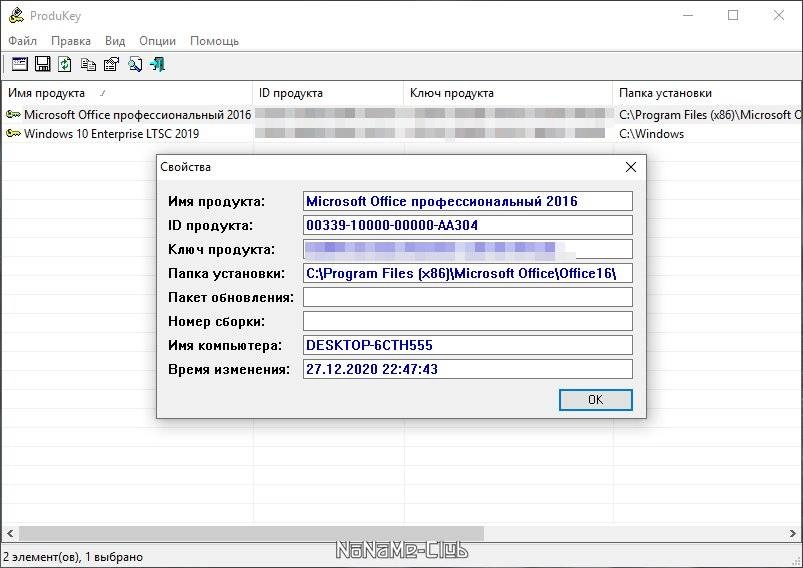Click the scrollbar right arrow

pos(793,533)
